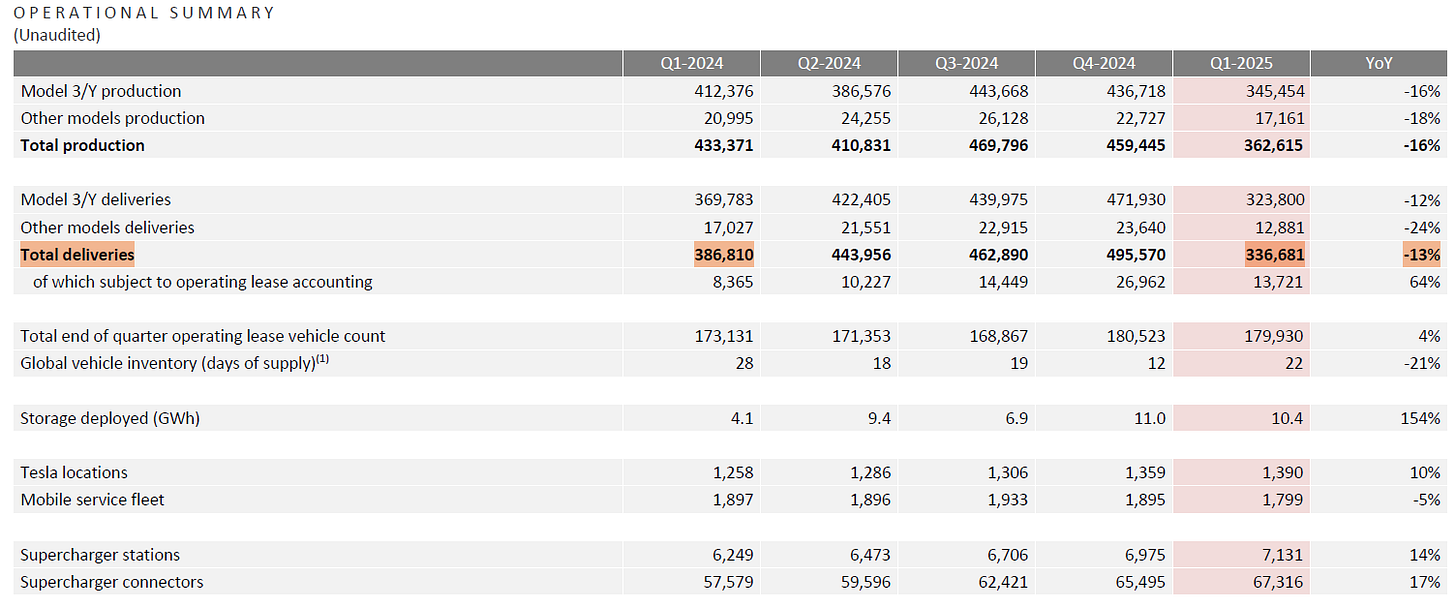Screen dimensions: 1456x607
Task: Click the total production value 433,371
Action: pos(723,145)
